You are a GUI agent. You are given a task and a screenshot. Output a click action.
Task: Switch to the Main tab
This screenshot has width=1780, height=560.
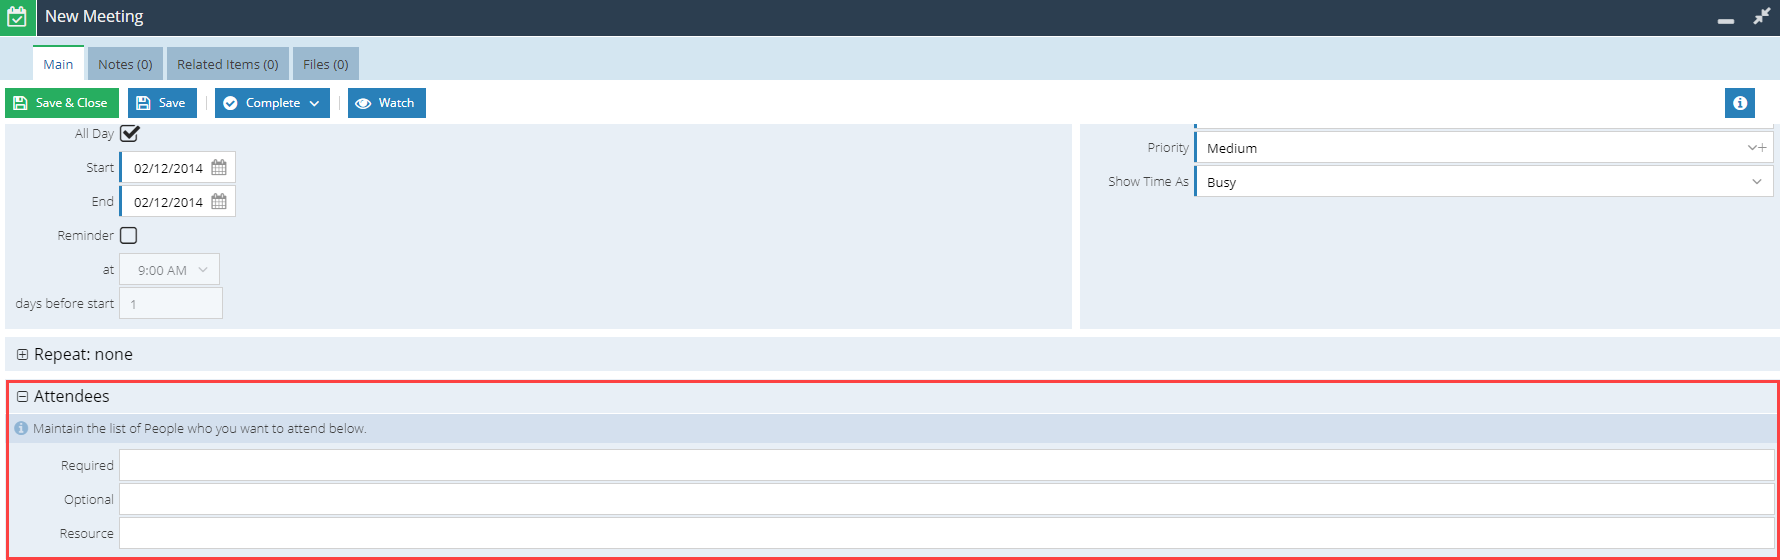point(58,64)
